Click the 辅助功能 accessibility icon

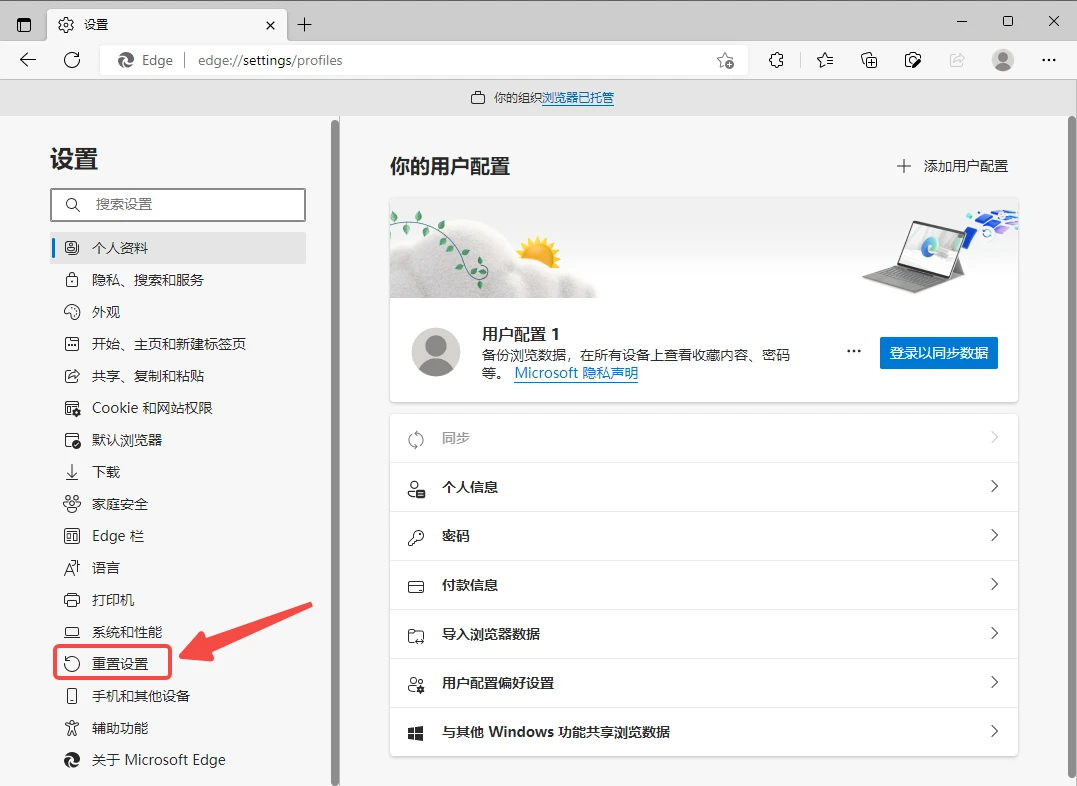pyautogui.click(x=72, y=728)
